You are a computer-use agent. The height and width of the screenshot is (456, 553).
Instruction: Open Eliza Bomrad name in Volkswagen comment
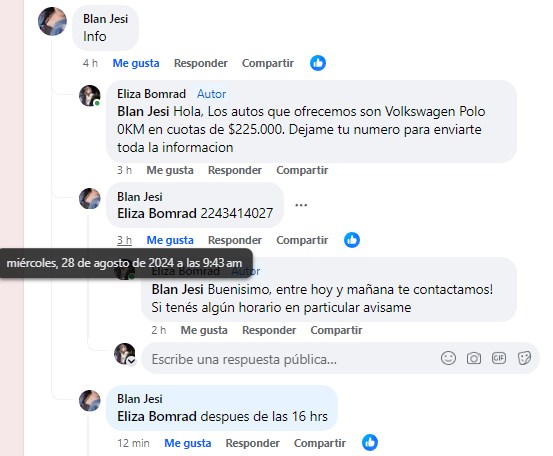(151, 94)
